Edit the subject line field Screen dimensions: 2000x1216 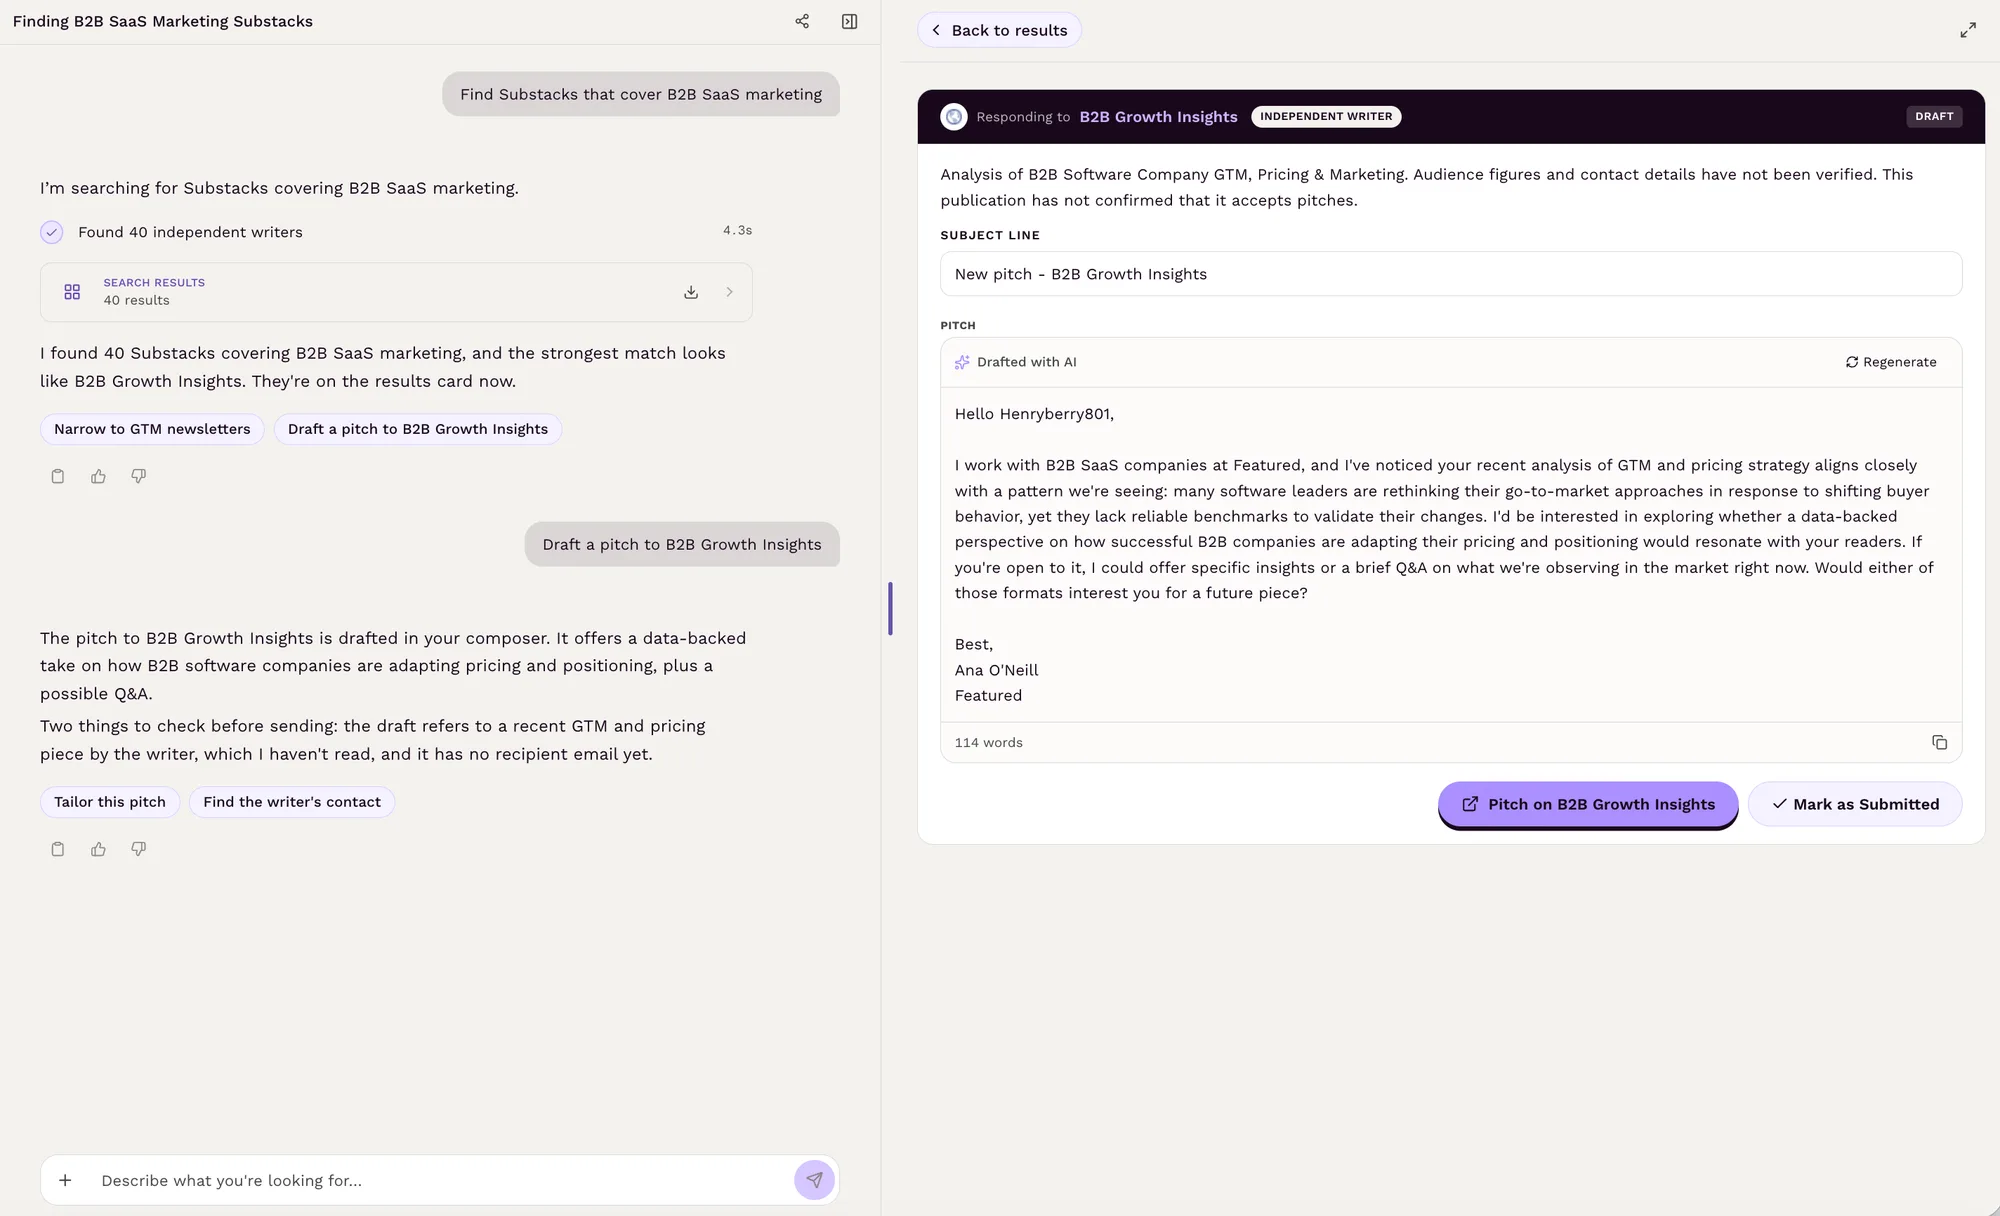[x=1451, y=274]
